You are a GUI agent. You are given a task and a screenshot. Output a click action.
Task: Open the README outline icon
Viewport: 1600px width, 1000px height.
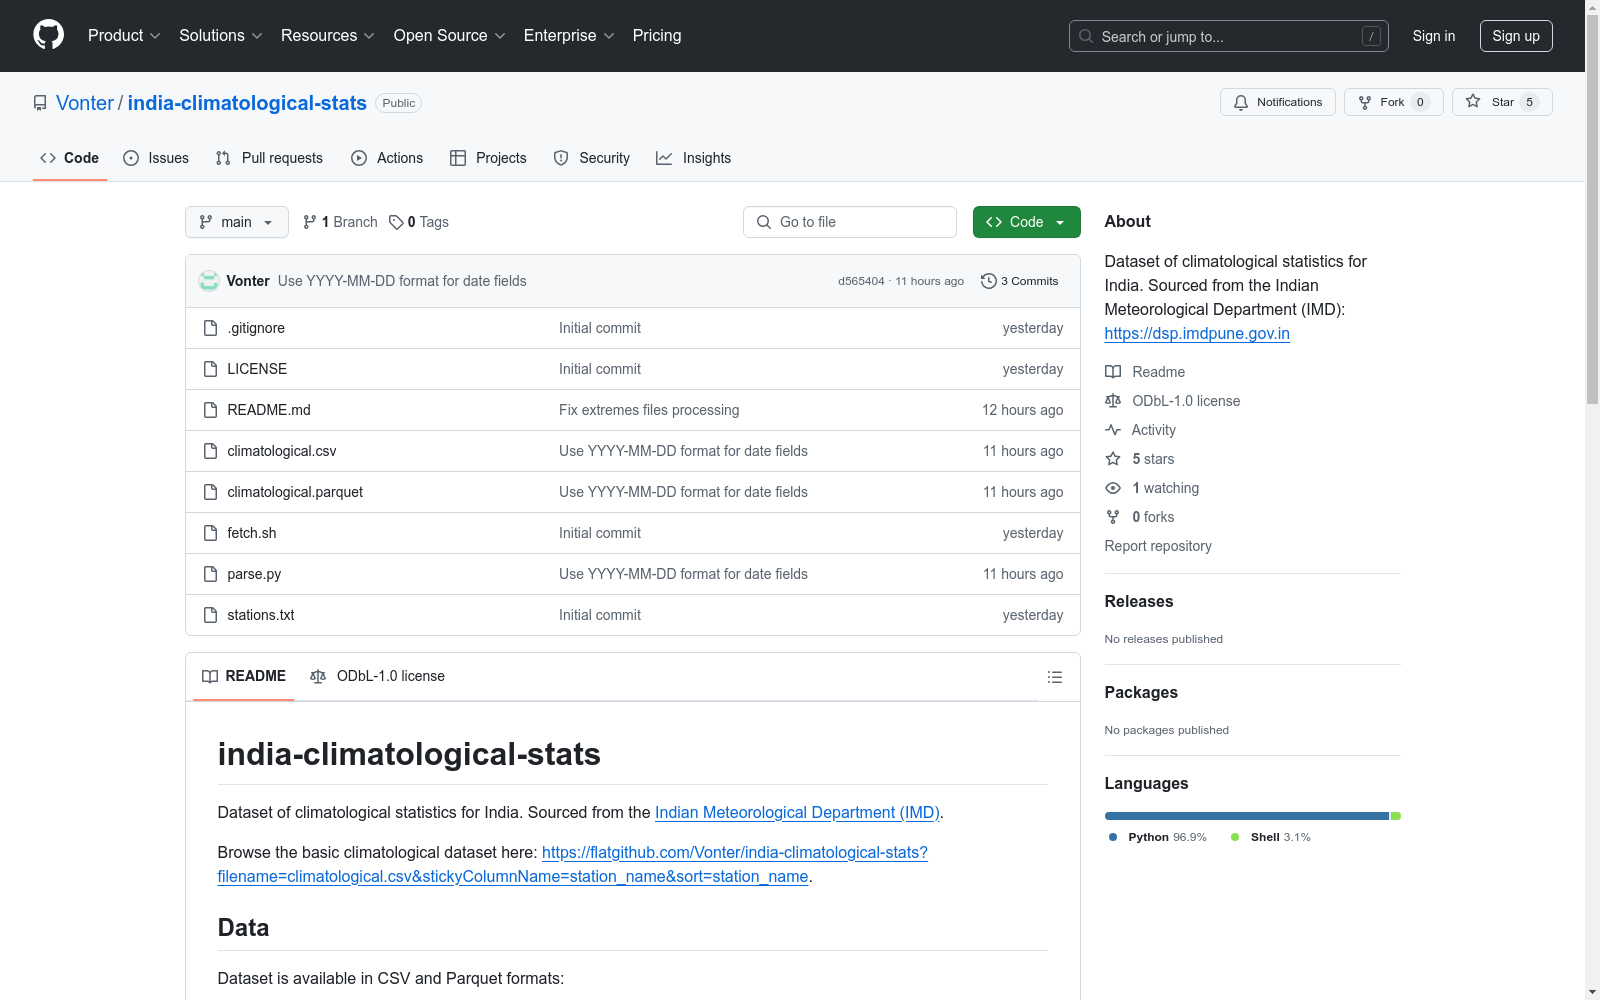click(1054, 677)
